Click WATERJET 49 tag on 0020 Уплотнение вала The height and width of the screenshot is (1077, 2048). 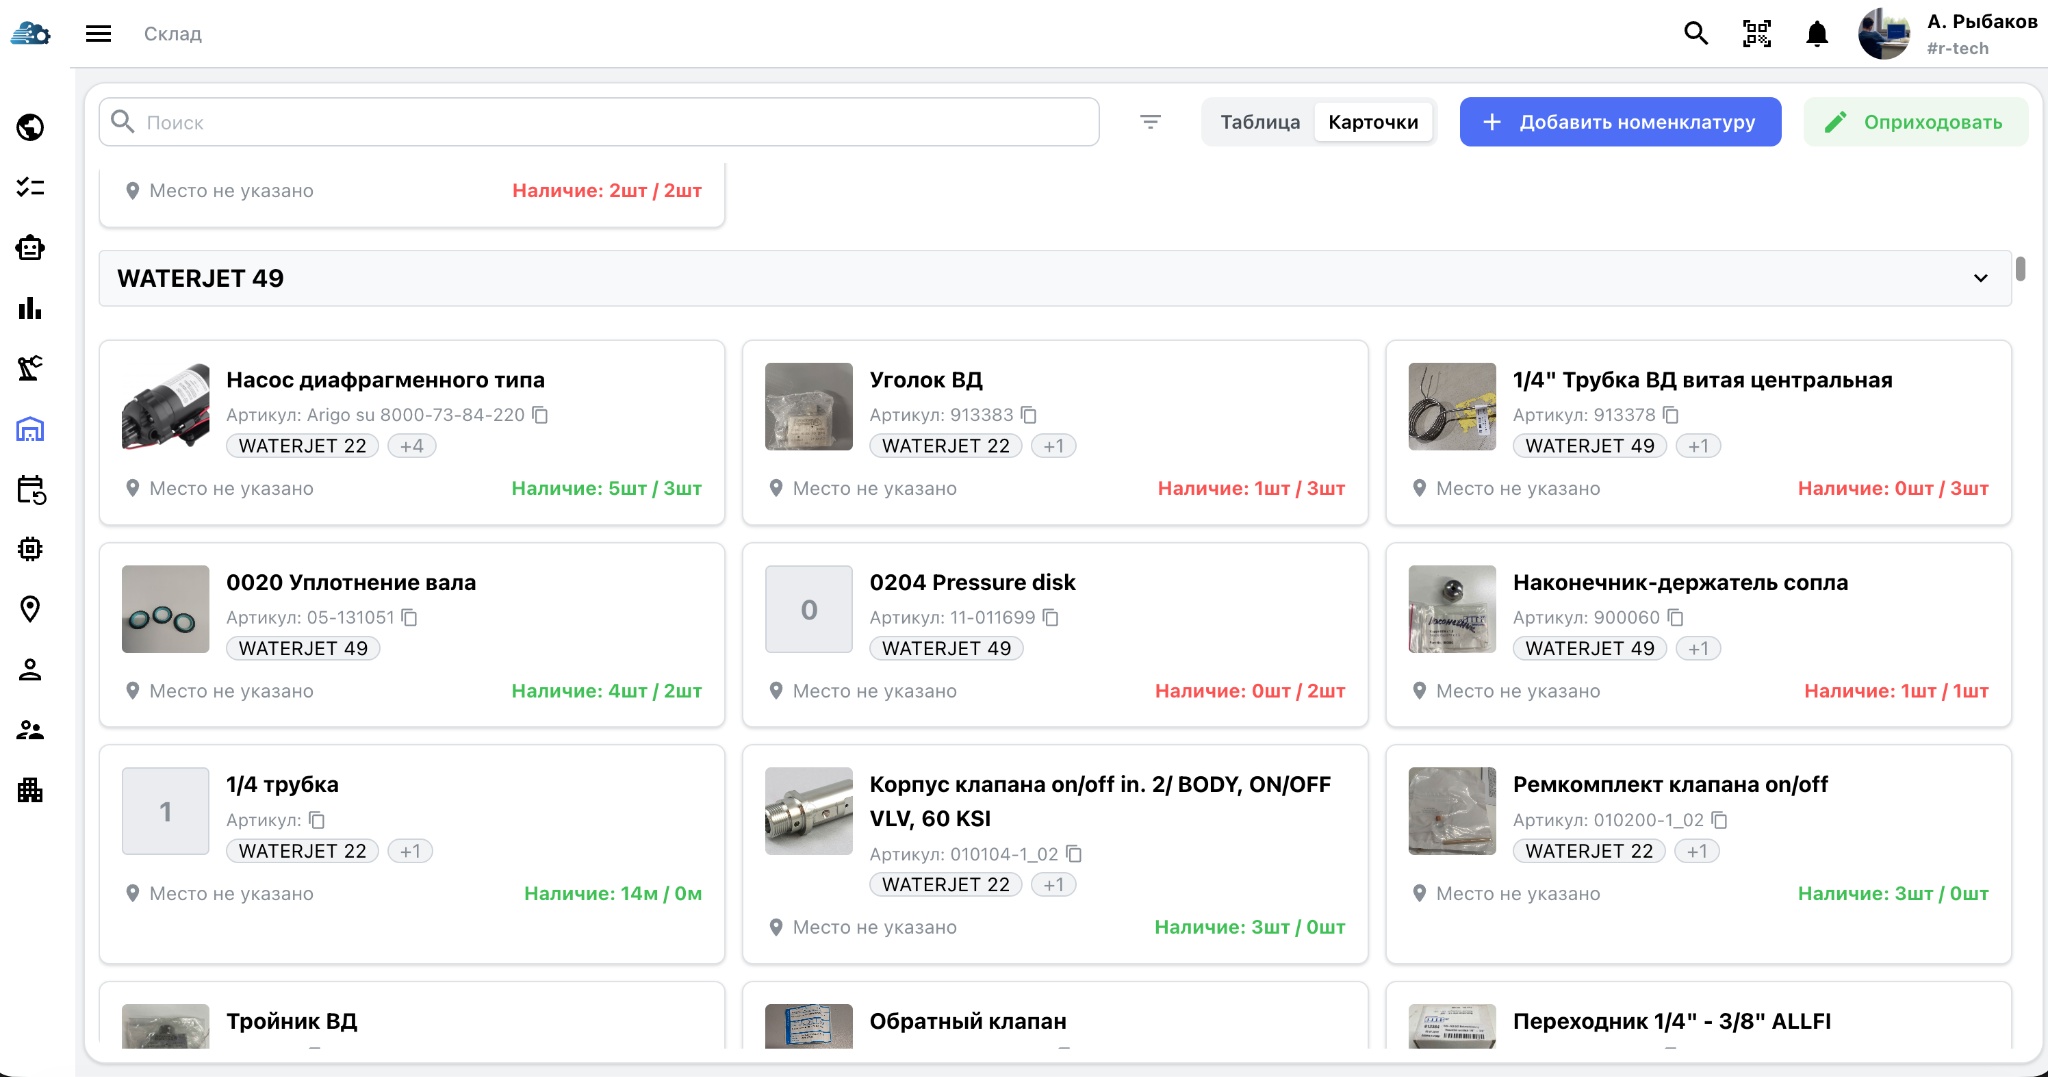click(x=303, y=649)
